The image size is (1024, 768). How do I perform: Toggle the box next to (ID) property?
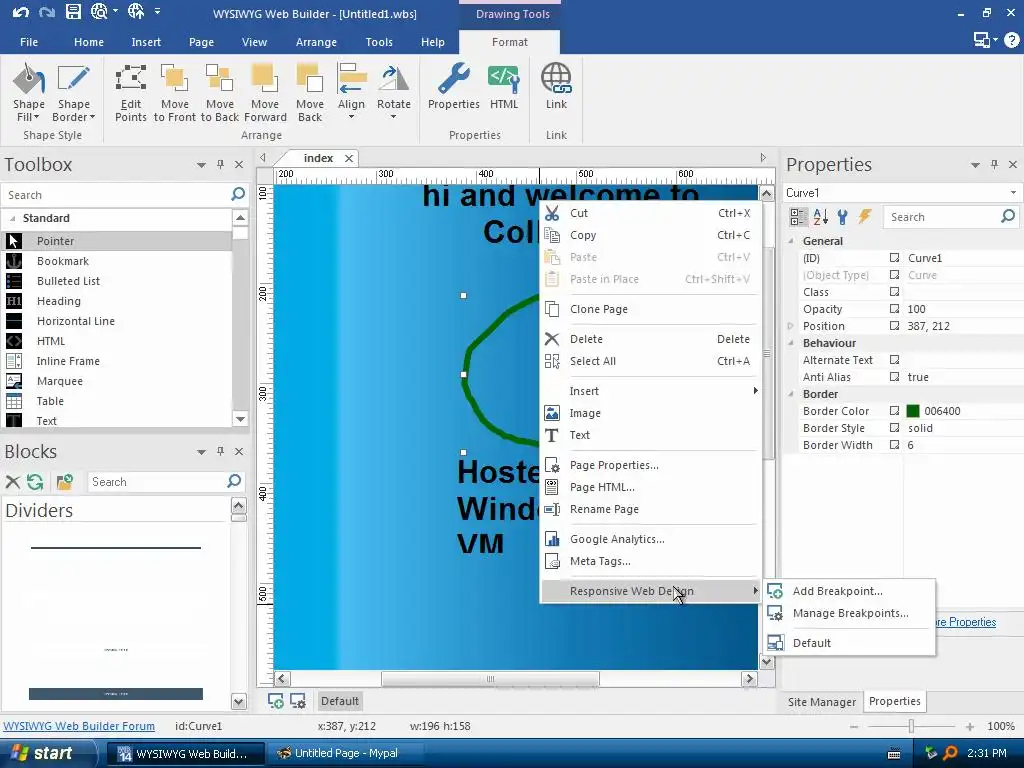tap(895, 258)
